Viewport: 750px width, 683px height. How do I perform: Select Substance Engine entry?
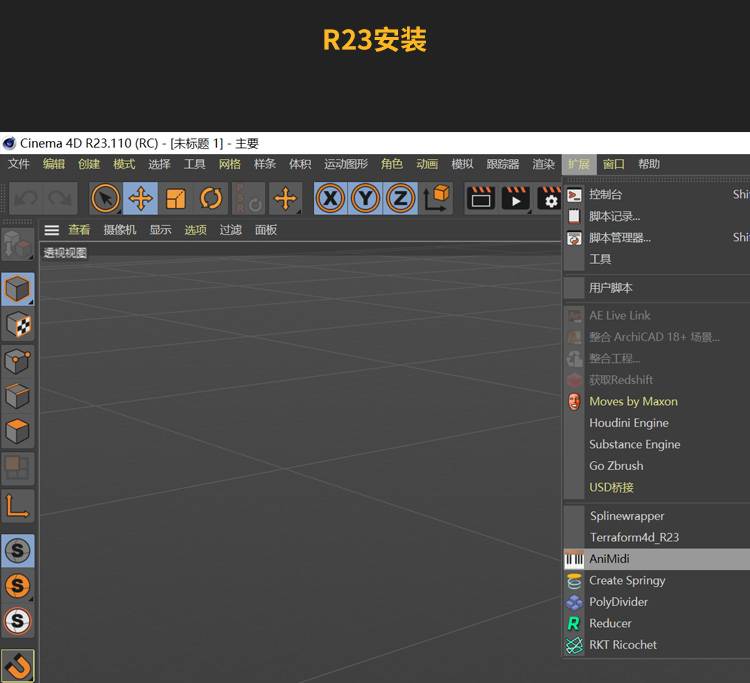(x=657, y=444)
